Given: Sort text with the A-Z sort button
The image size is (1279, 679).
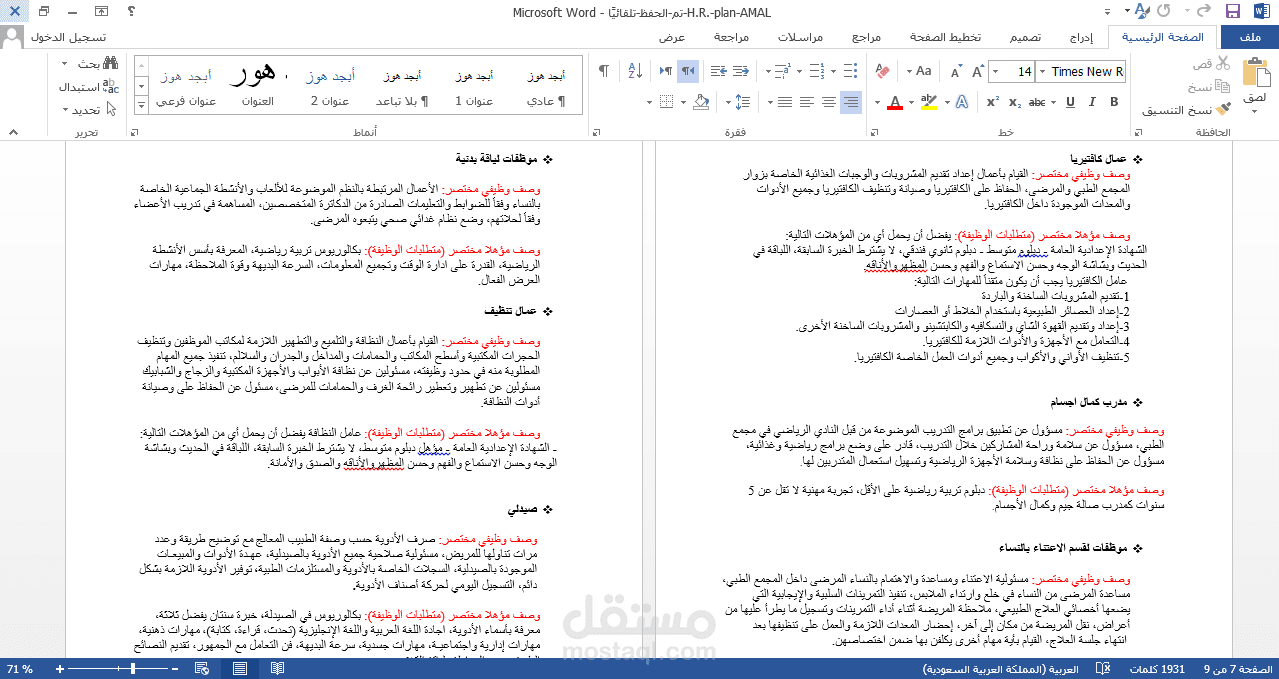Looking at the screenshot, I should click(x=636, y=72).
